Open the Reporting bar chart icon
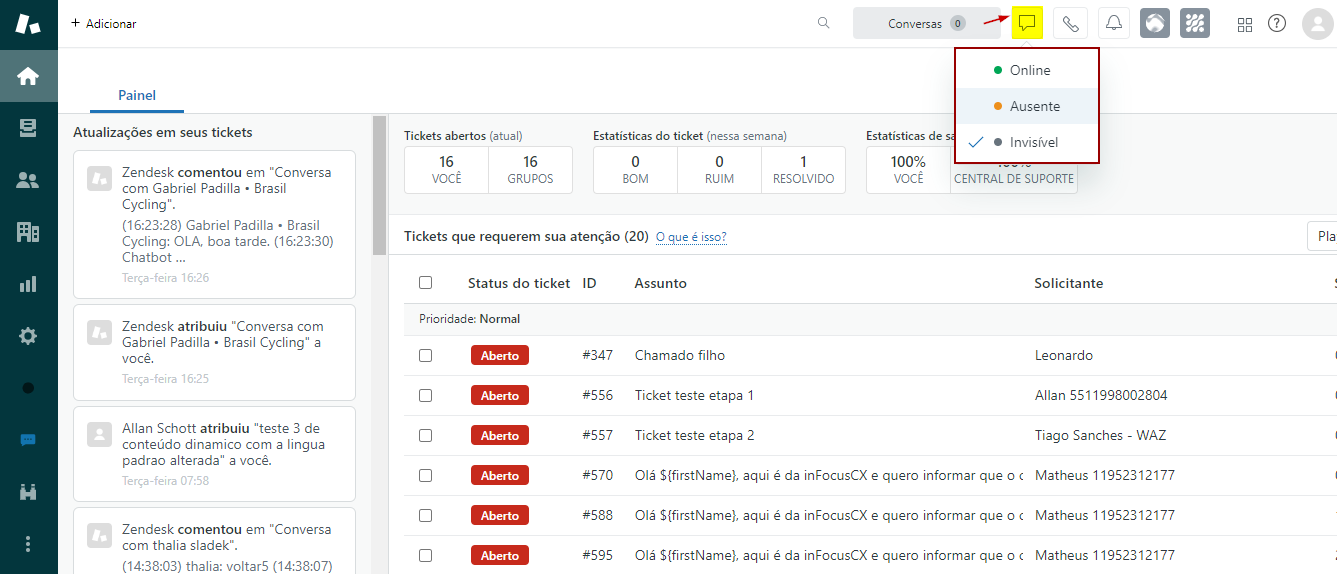The width and height of the screenshot is (1337, 574). (28, 284)
